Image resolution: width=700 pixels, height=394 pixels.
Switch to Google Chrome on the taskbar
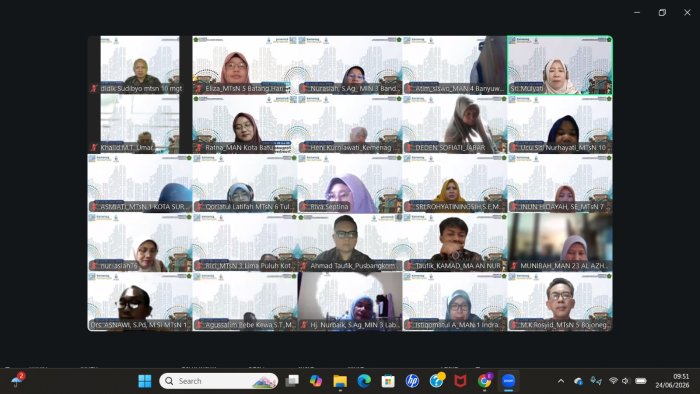(484, 381)
